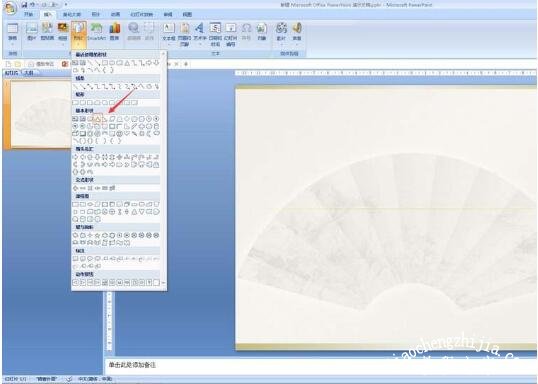Pick the Forward/Next action button shape

pyautogui.click(x=83, y=282)
